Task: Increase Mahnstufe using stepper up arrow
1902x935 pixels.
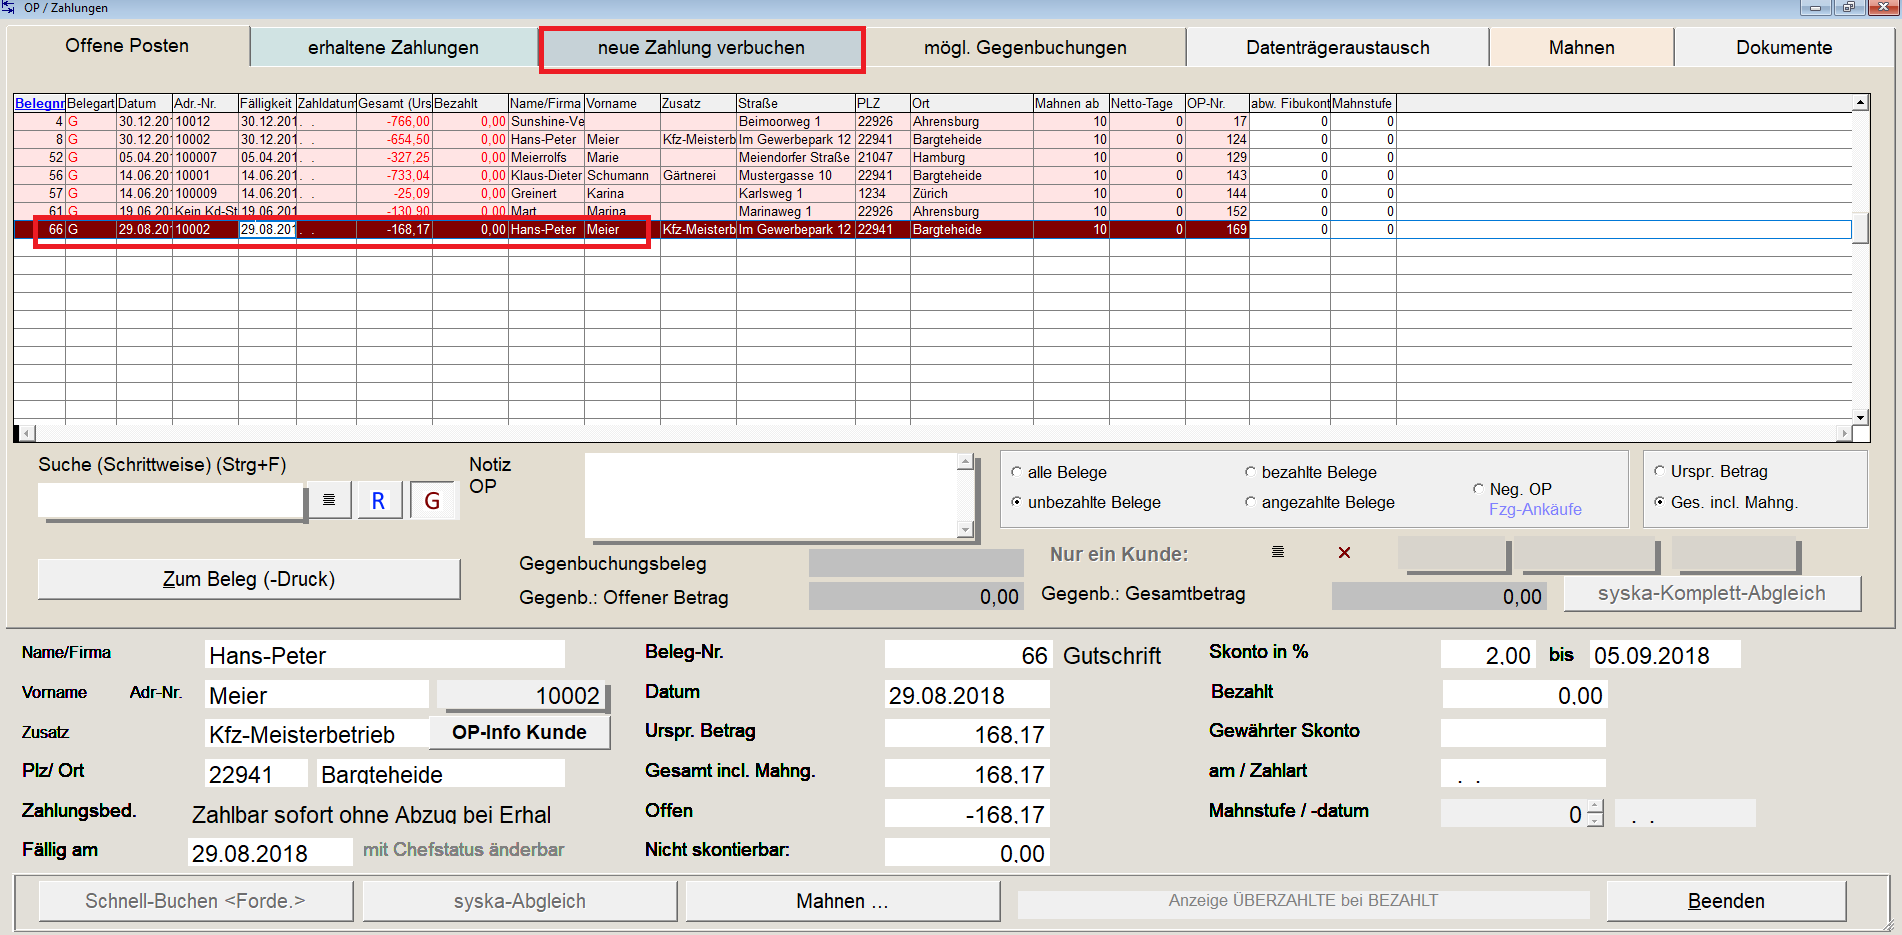Action: click(x=1595, y=807)
